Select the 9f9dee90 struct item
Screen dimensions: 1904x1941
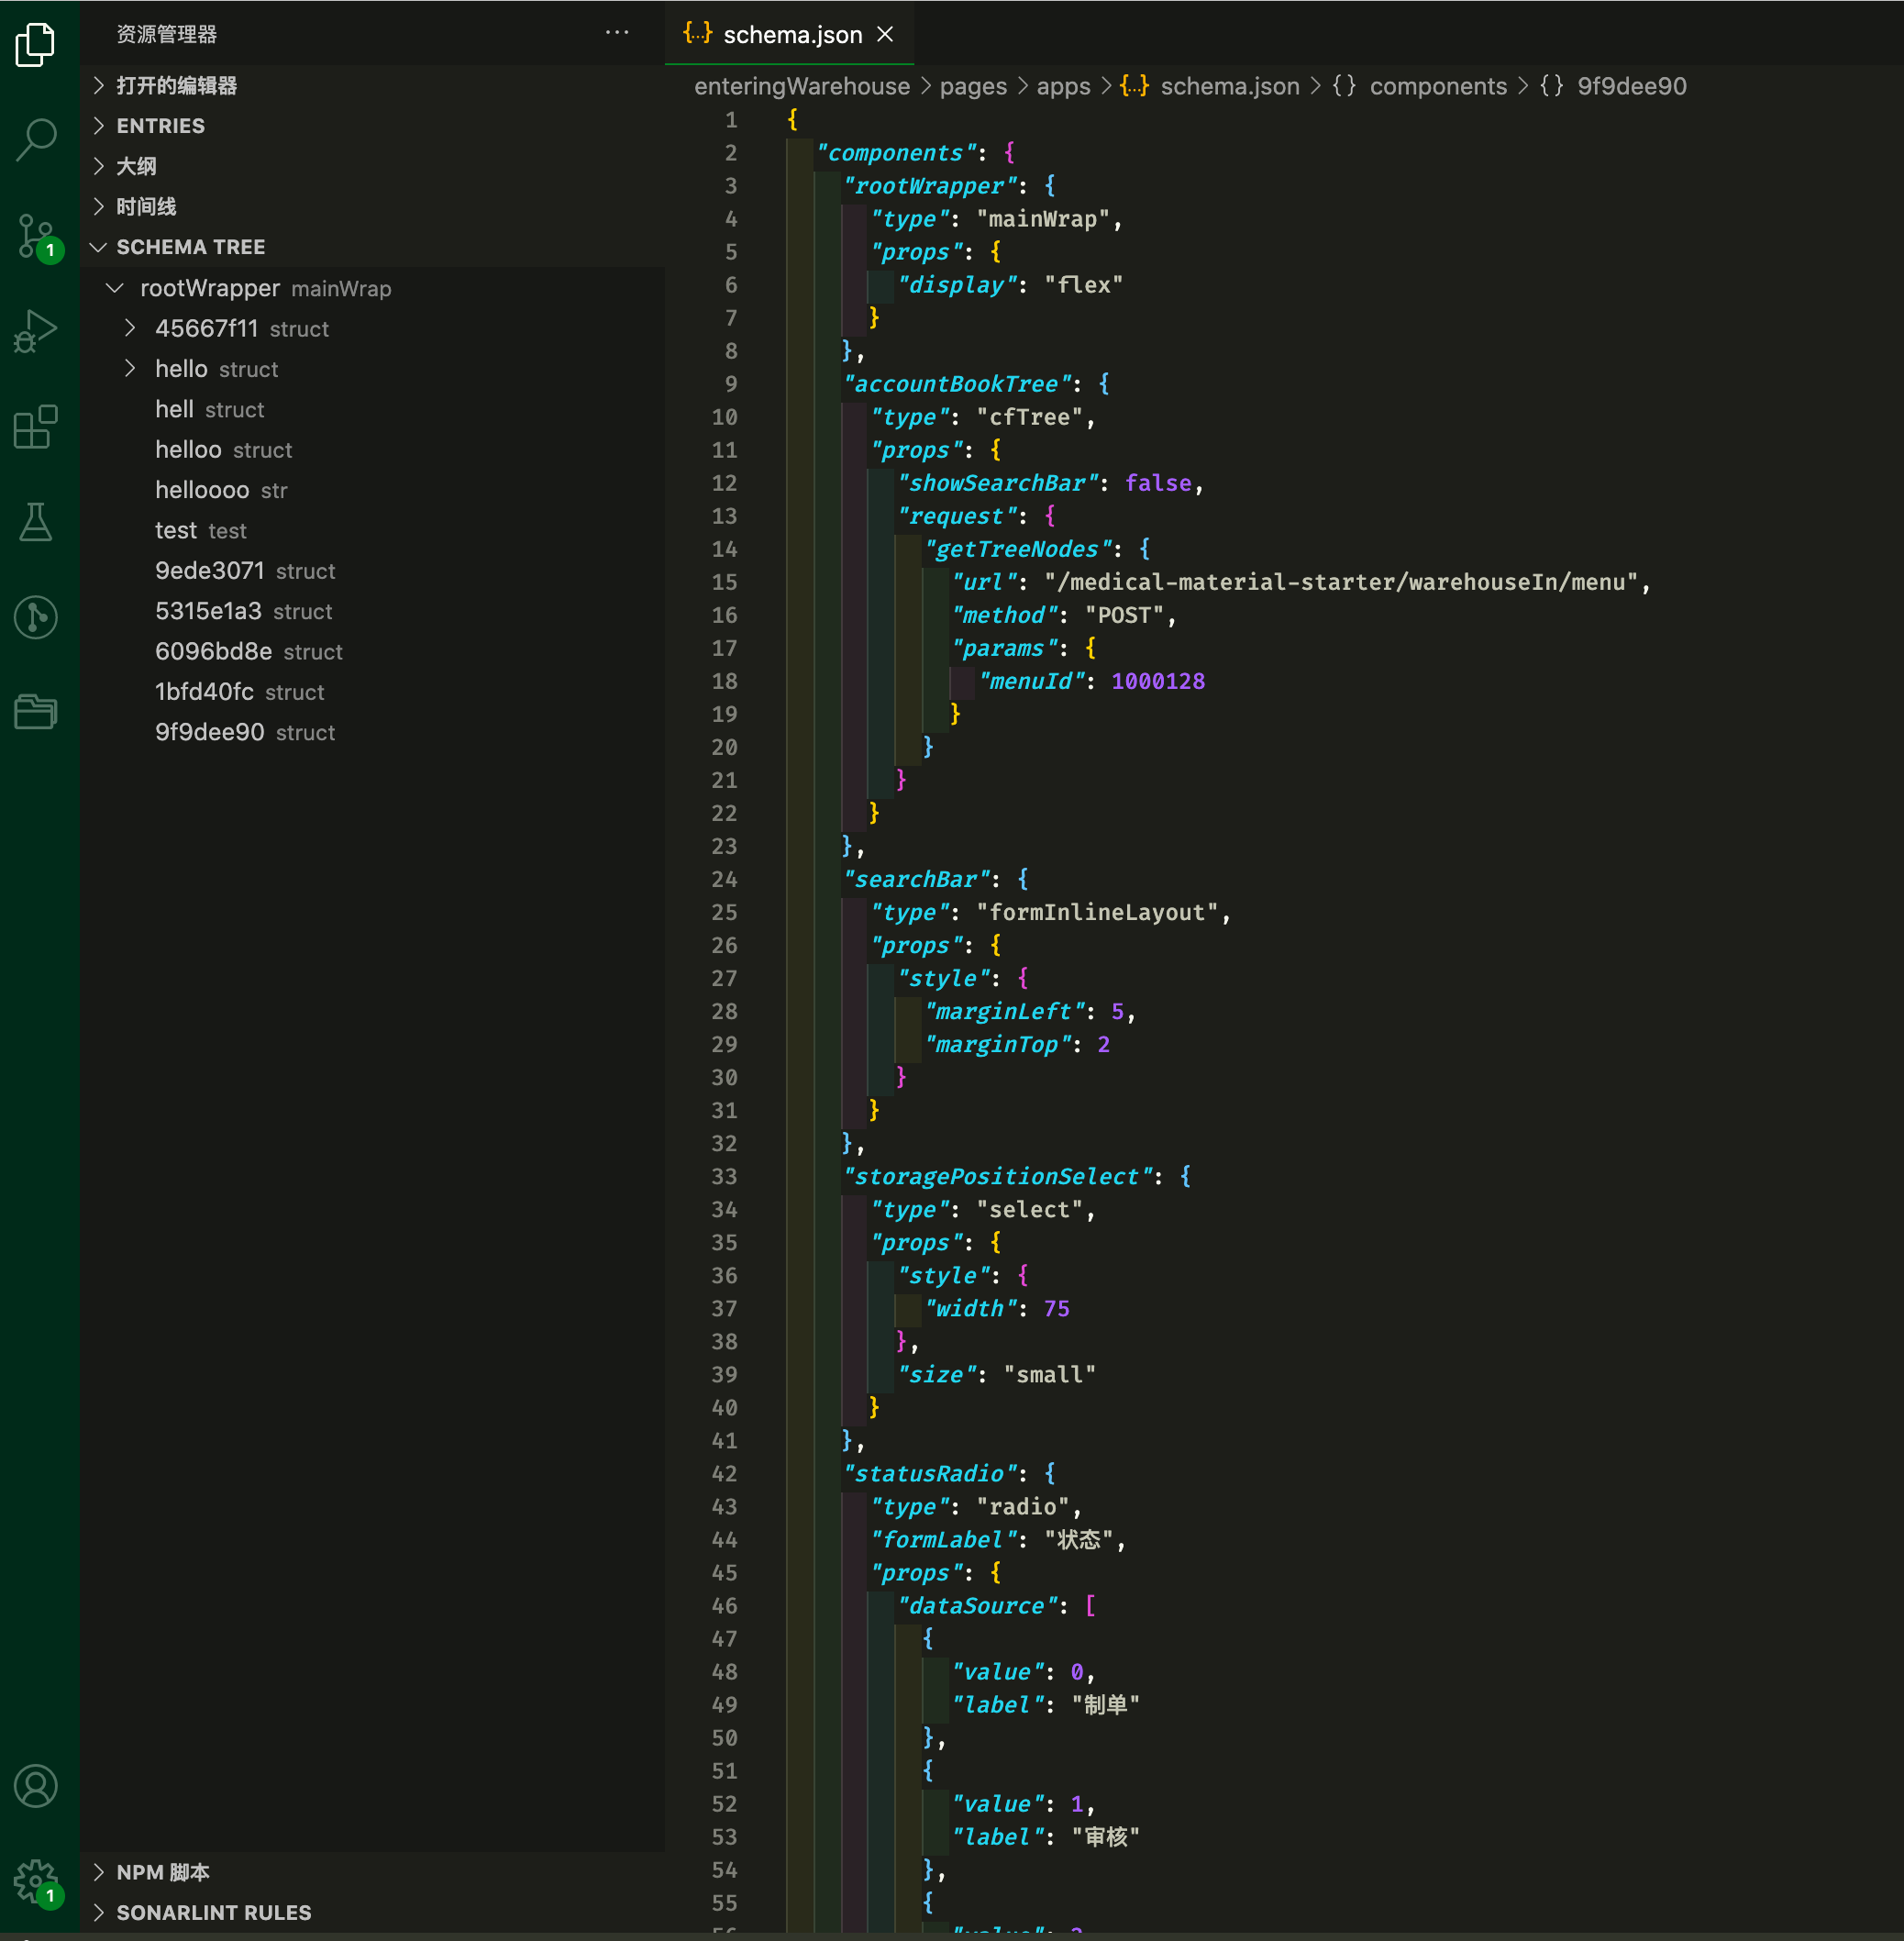[372, 732]
